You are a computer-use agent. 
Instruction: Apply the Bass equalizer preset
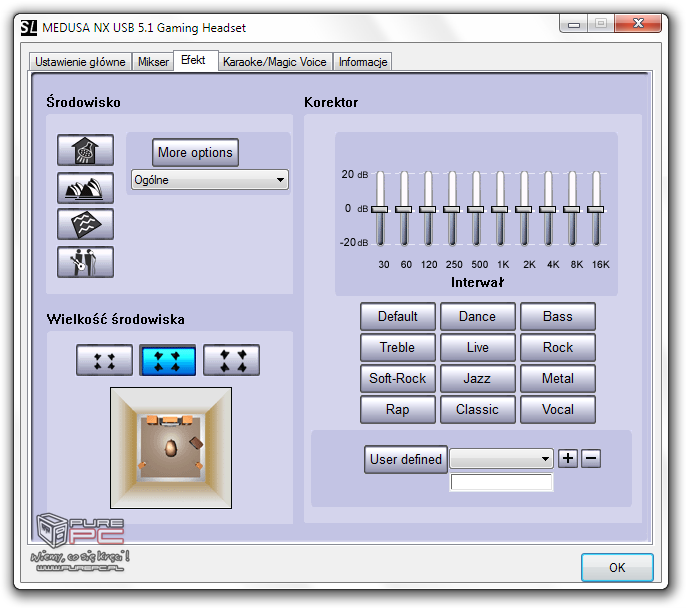[x=557, y=316]
